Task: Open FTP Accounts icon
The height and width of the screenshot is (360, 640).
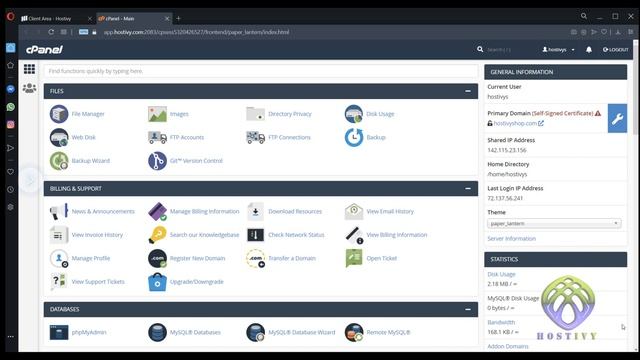Action: click(157, 138)
